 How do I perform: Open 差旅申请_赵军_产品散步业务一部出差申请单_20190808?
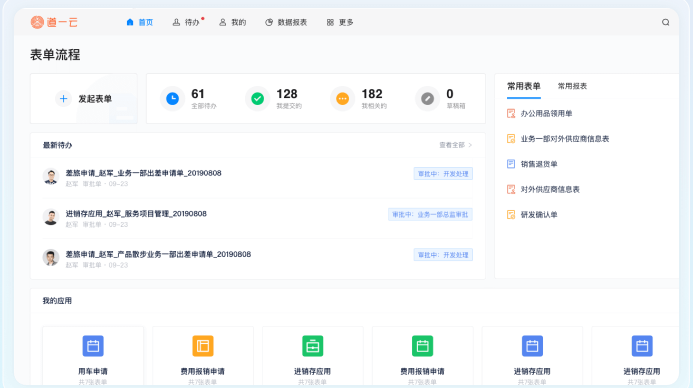pos(158,254)
